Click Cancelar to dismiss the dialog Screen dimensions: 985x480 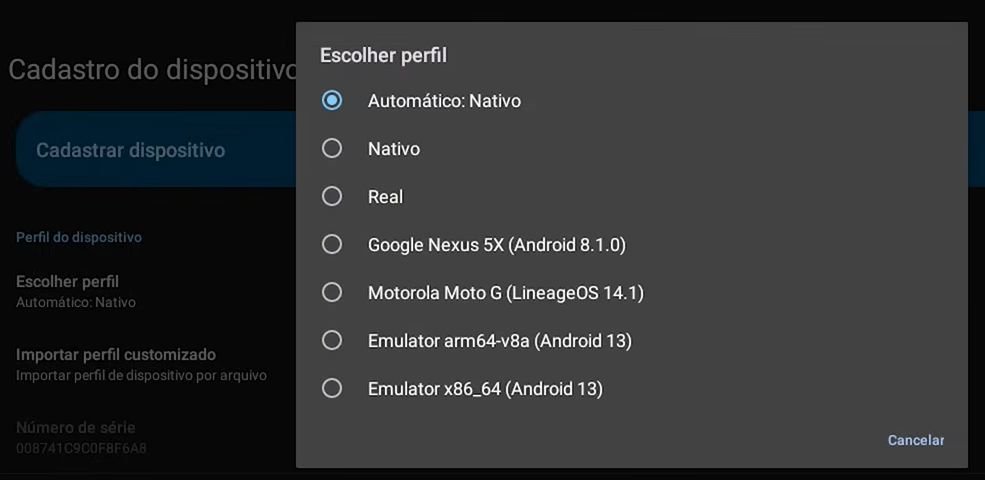coord(916,440)
